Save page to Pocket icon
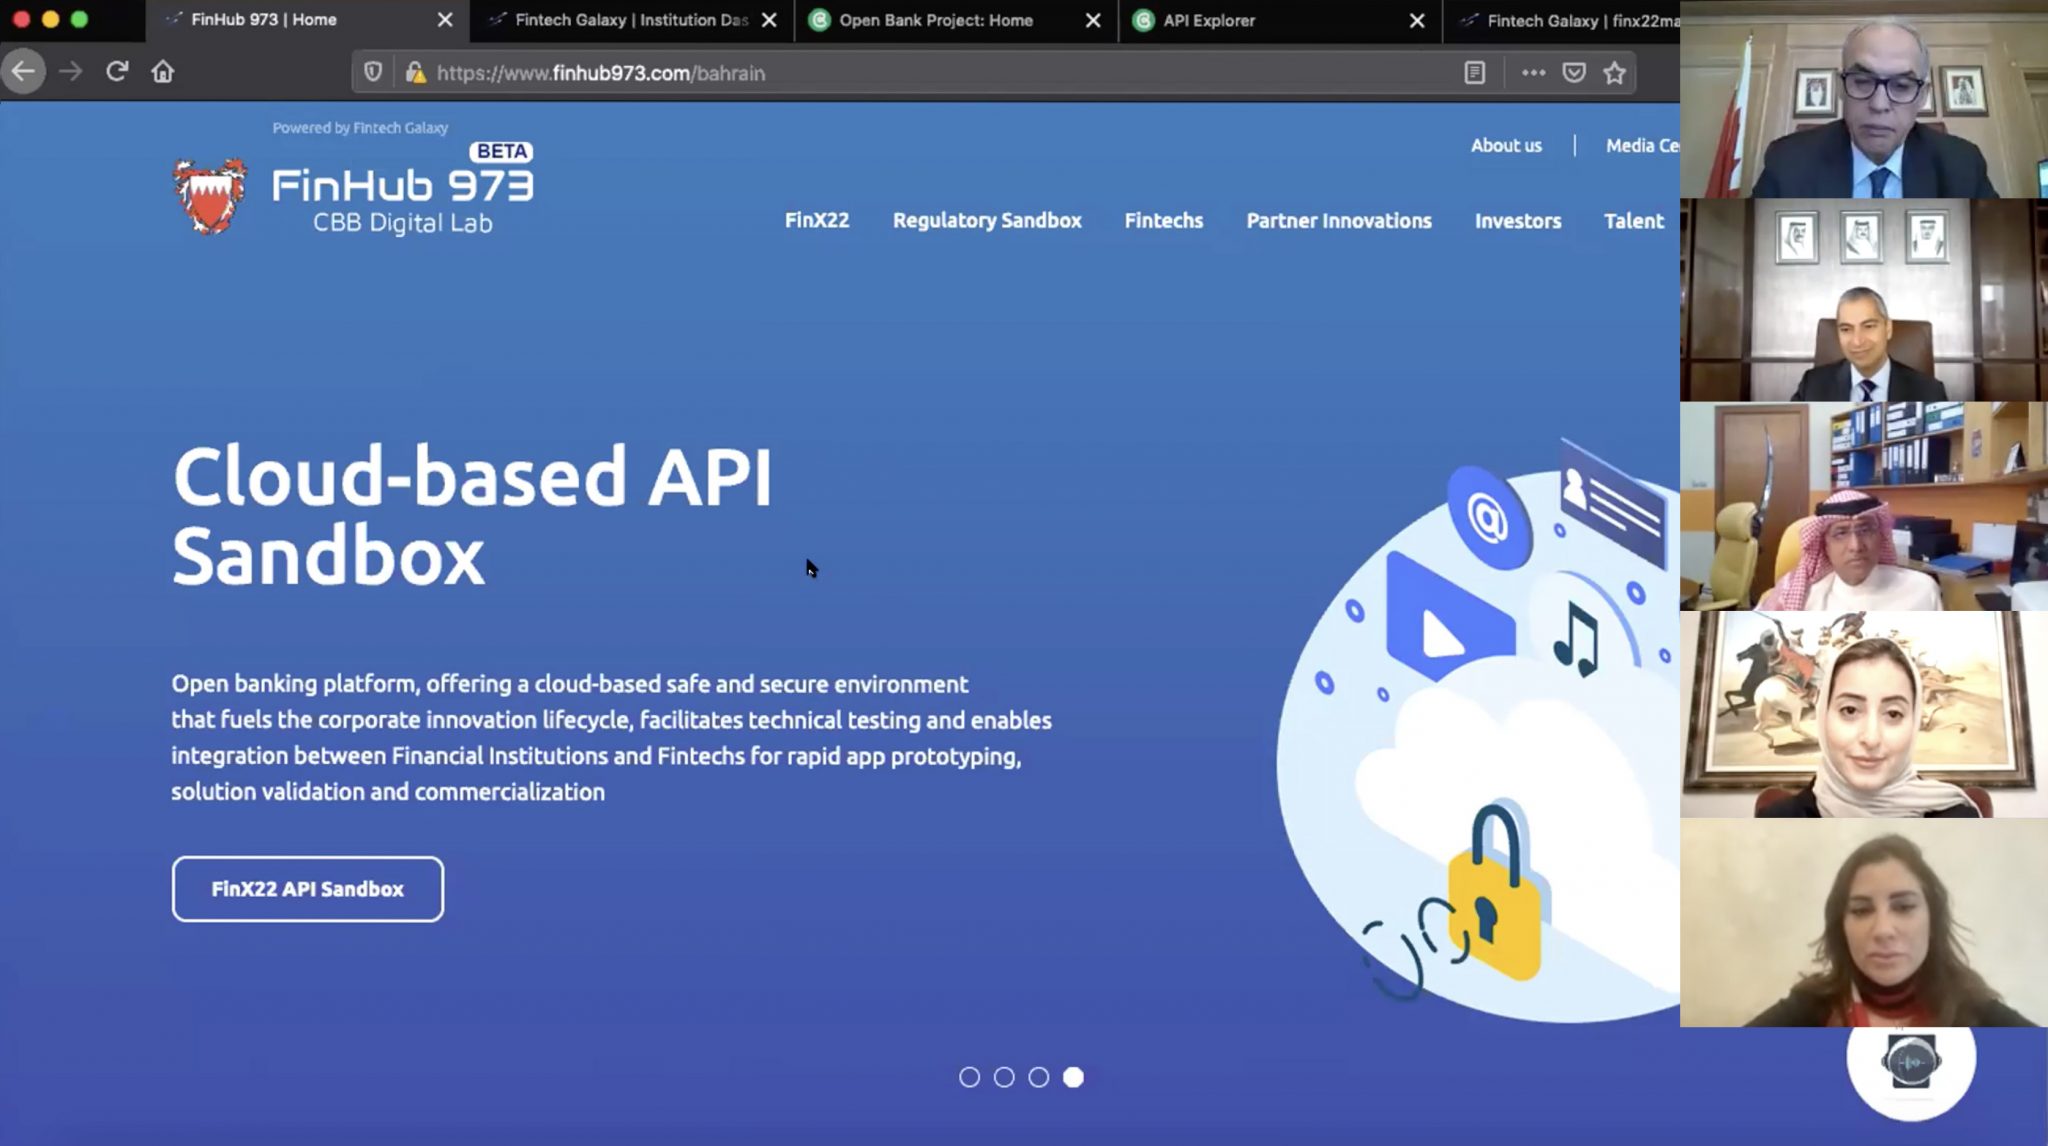2048x1146 pixels. coord(1574,72)
